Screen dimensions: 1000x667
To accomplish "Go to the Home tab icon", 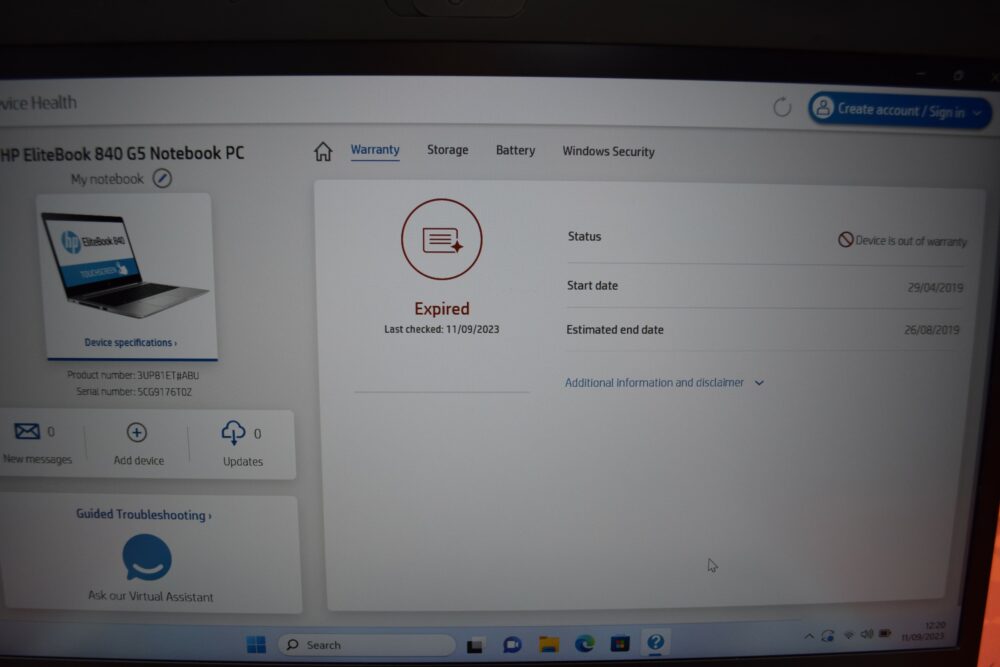I will (x=323, y=152).
